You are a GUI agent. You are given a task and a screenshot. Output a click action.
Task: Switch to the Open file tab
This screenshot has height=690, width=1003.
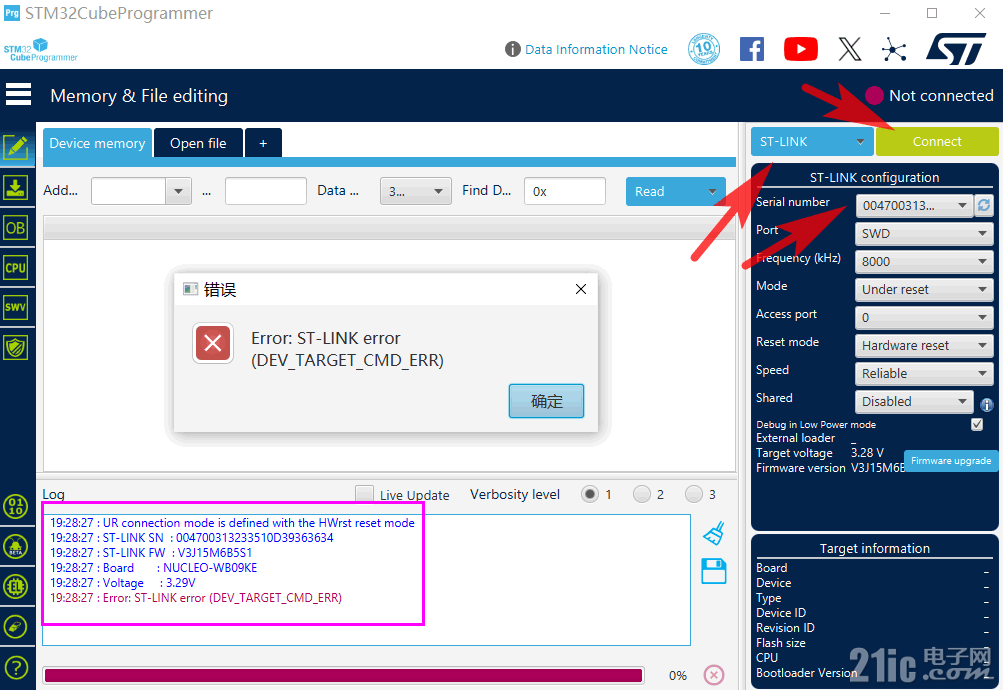point(198,143)
